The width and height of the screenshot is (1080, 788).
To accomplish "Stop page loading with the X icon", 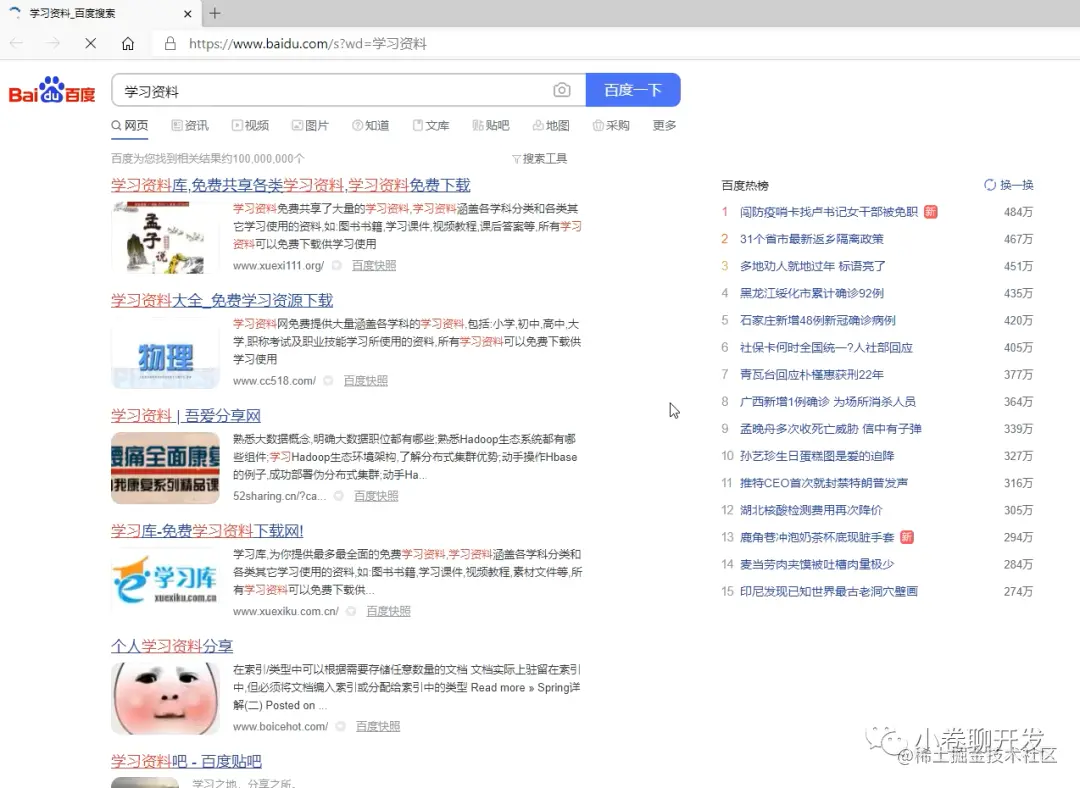I will 90,44.
